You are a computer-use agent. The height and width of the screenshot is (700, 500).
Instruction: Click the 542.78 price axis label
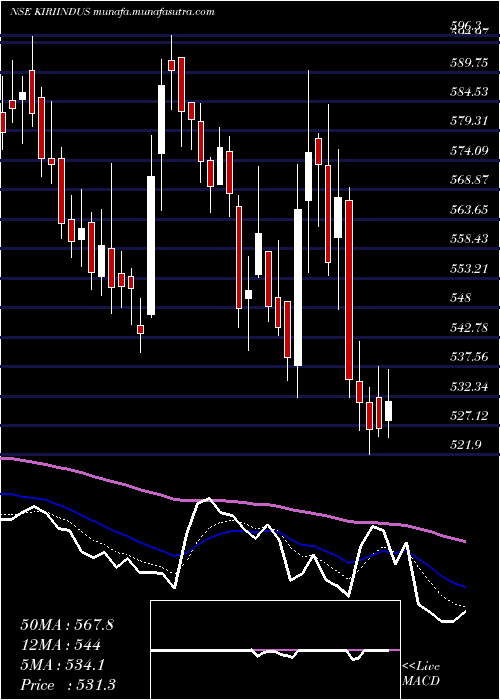click(x=468, y=327)
